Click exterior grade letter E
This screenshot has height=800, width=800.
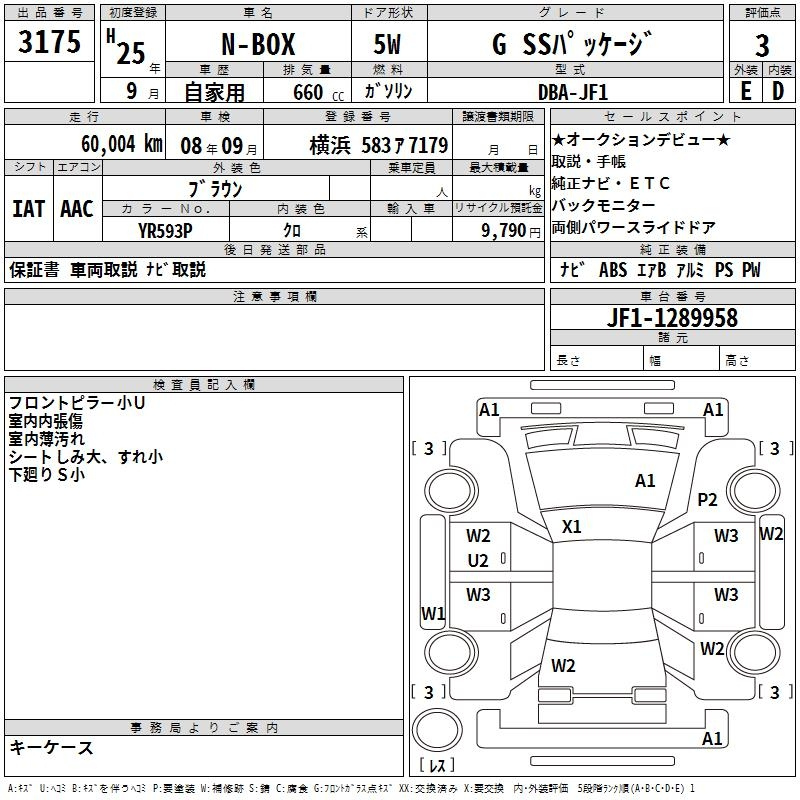click(745, 91)
